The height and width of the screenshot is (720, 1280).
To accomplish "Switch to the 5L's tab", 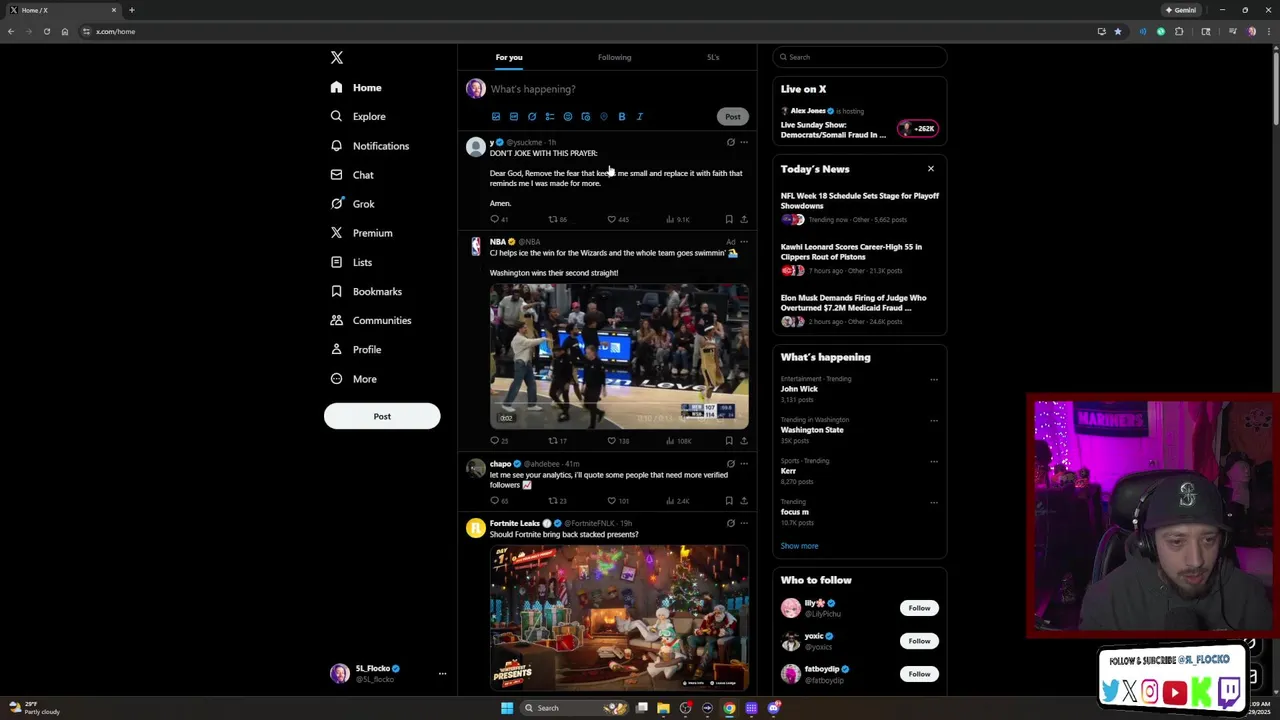I will pyautogui.click(x=713, y=57).
